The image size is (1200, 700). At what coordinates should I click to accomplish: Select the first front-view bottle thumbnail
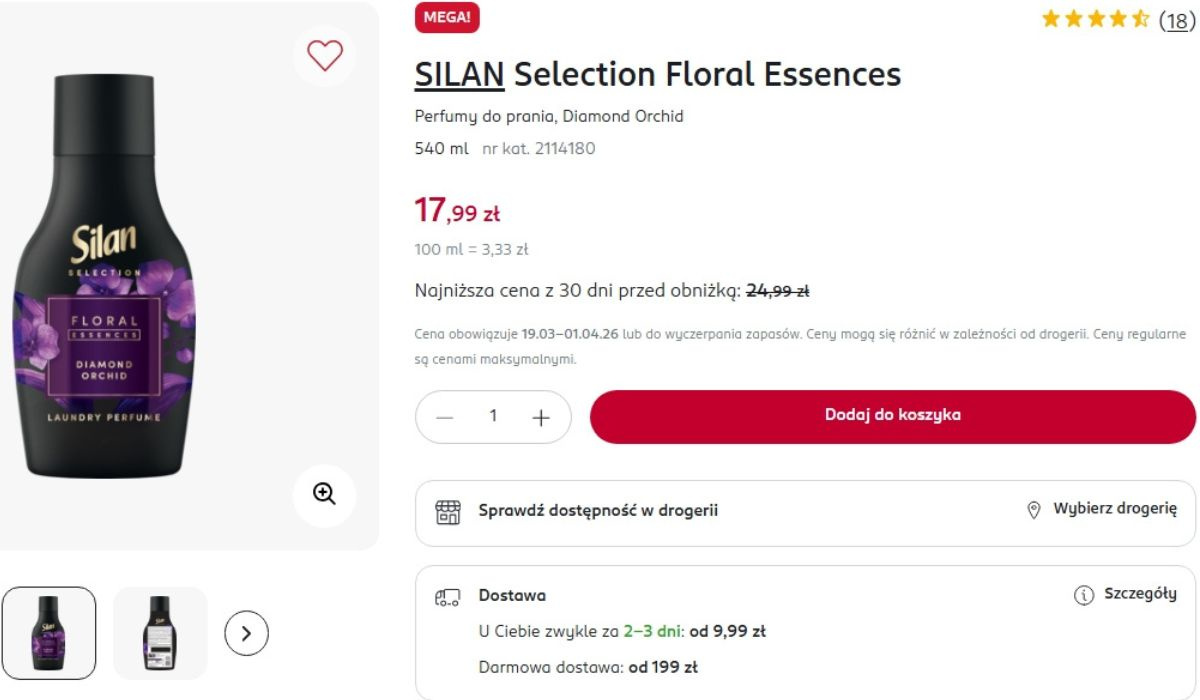[49, 633]
